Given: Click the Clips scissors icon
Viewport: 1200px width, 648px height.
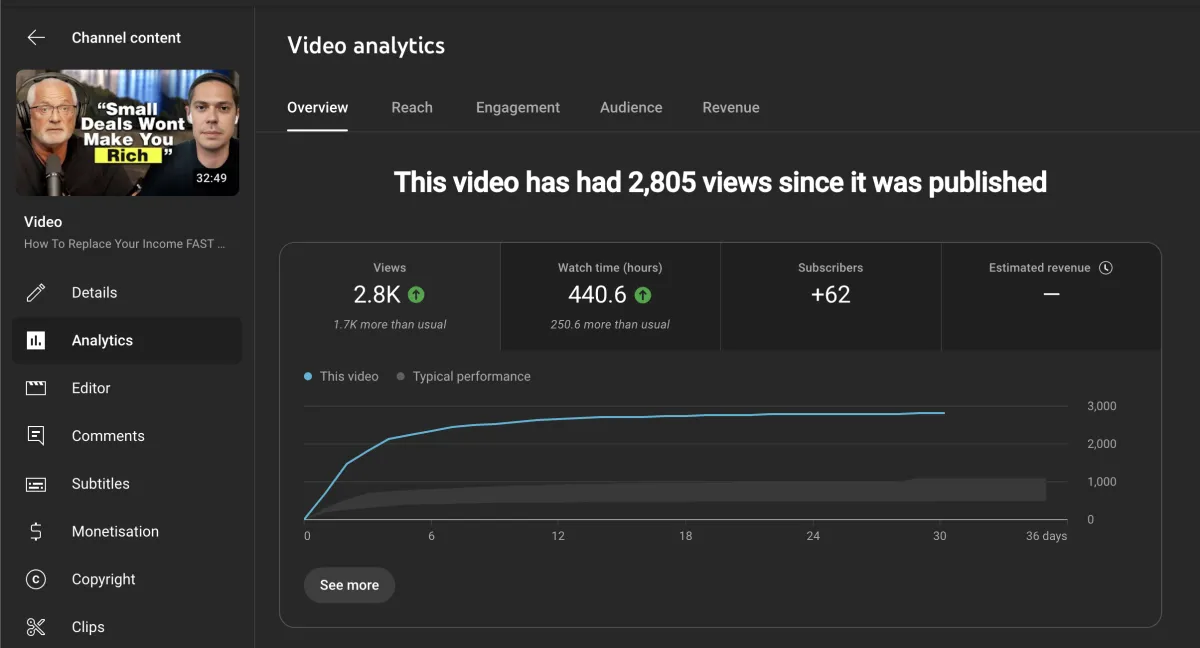Looking at the screenshot, I should (x=36, y=627).
